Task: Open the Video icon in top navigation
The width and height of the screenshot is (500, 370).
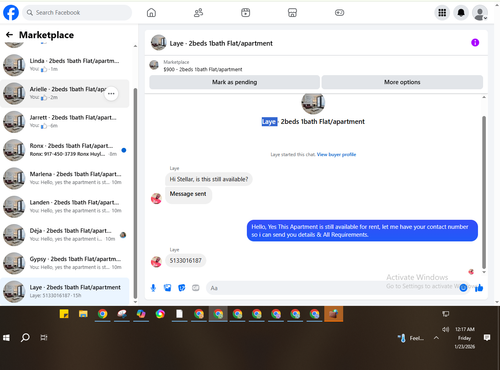Action: point(245,13)
